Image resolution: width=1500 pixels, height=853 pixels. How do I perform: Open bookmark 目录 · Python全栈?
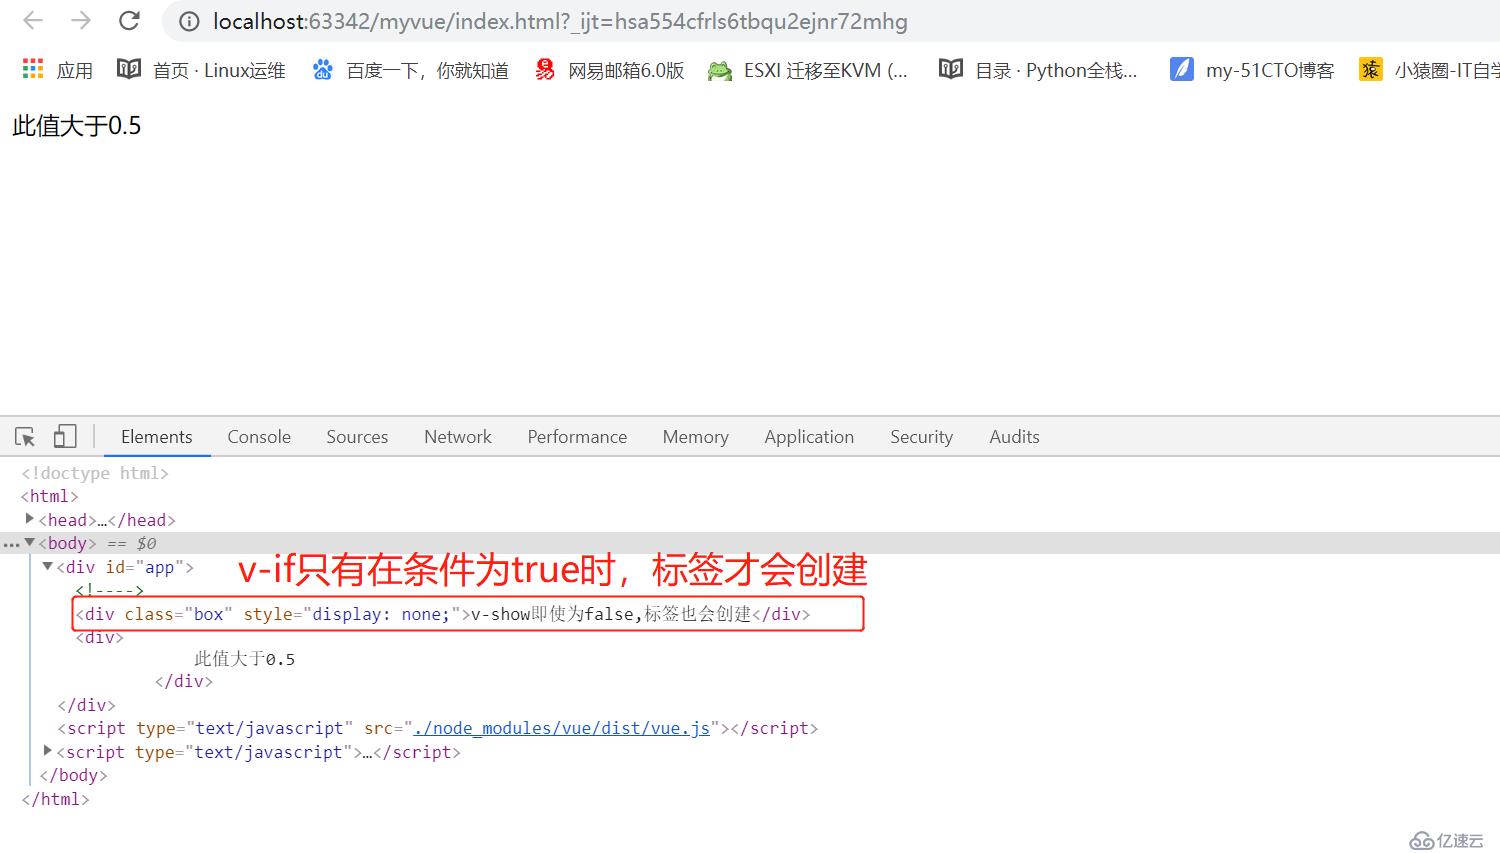pyautogui.click(x=1038, y=69)
